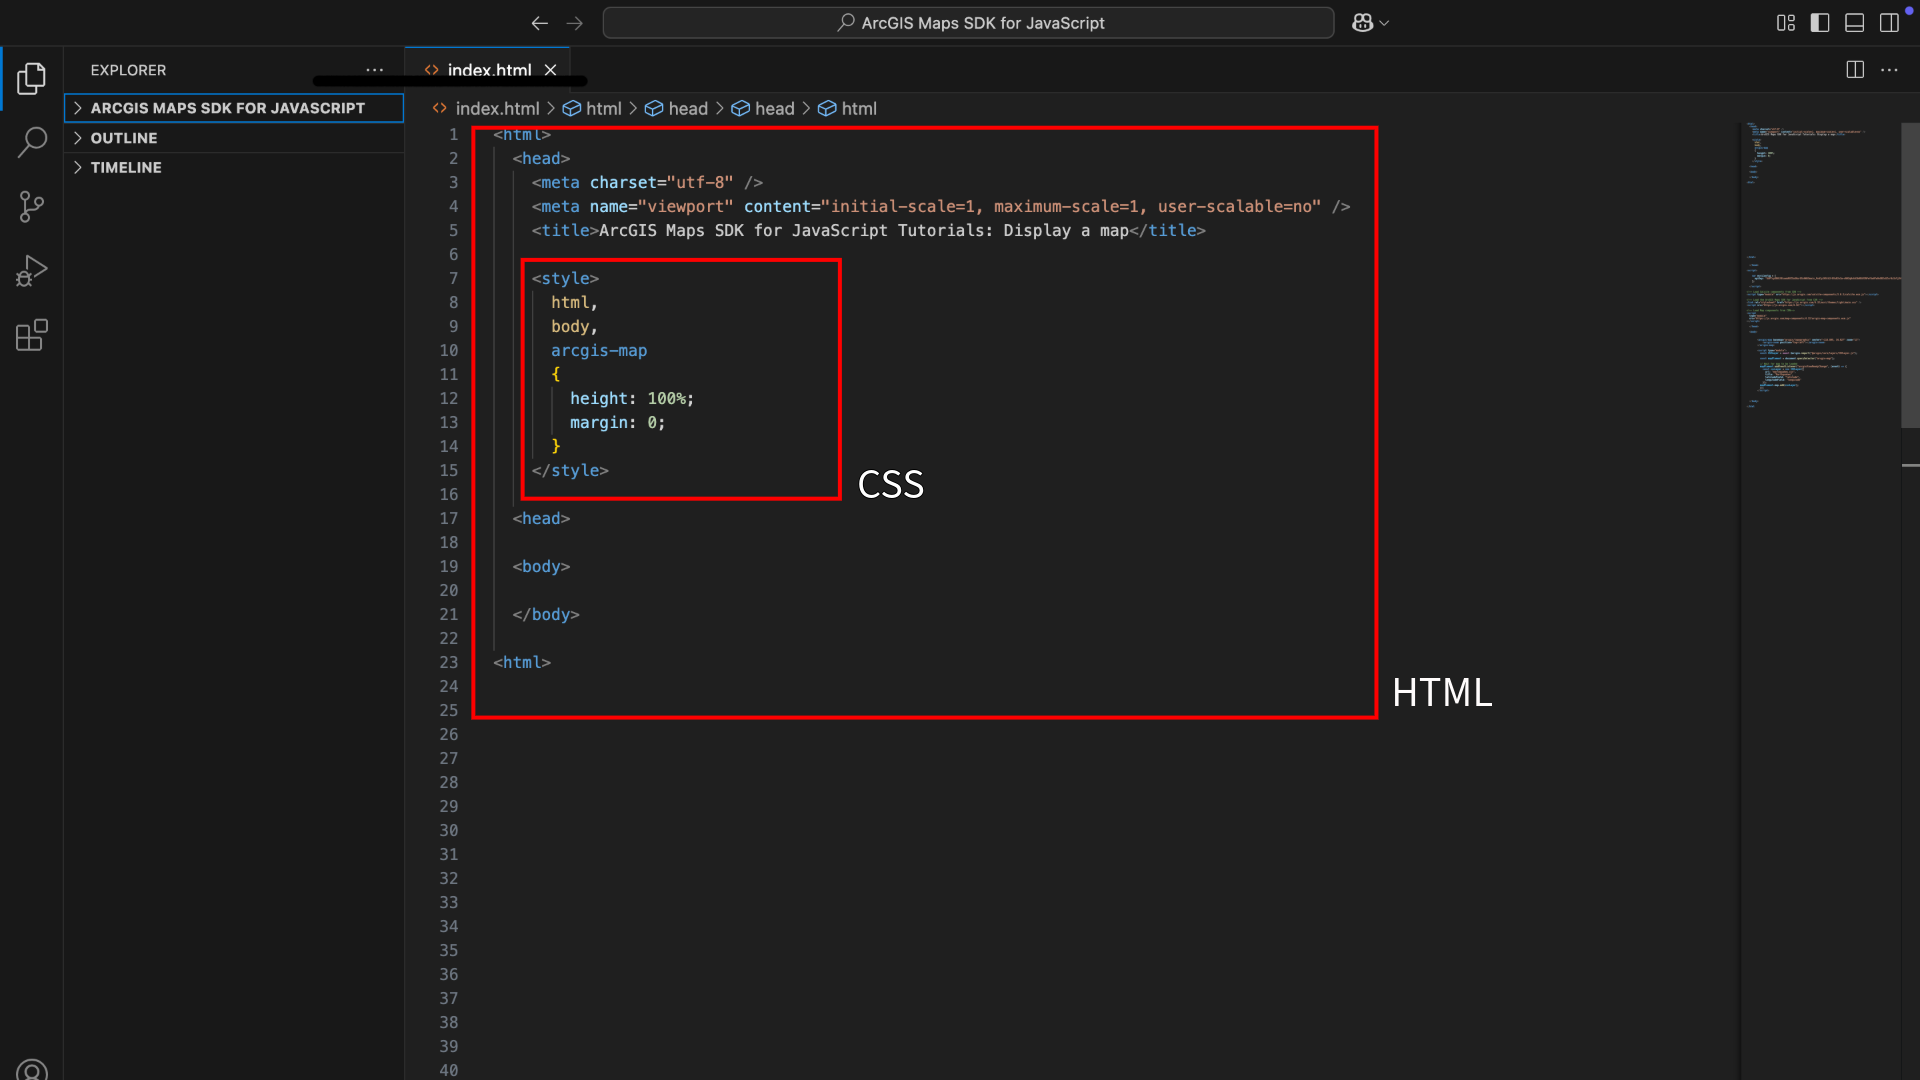Screen dimensions: 1920x1080
Task: Click the Go Back navigation arrow
Action: (x=539, y=23)
